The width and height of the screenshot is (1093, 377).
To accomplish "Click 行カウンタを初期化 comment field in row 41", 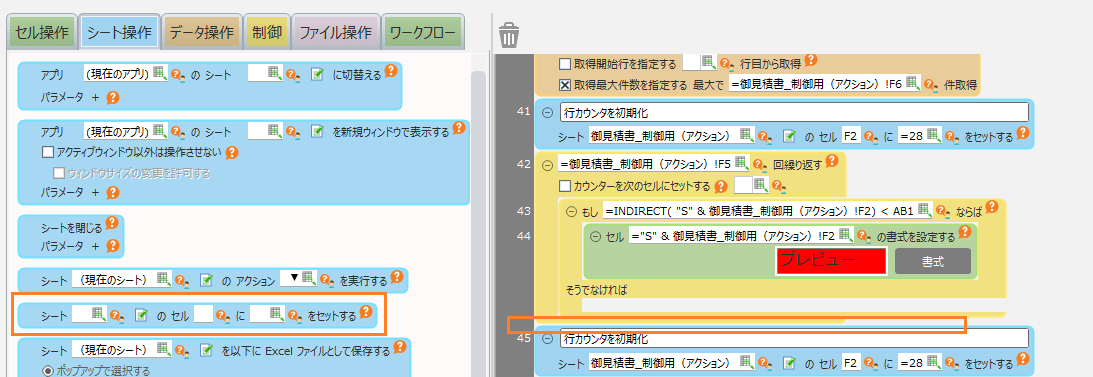I will (x=793, y=112).
